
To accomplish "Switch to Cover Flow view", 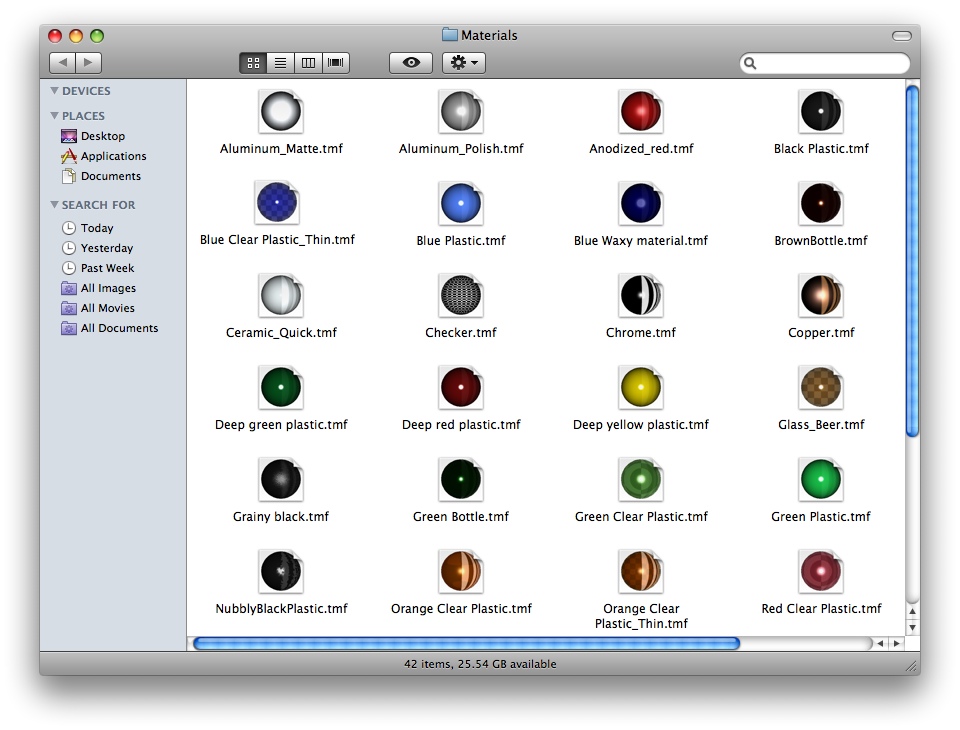I will tap(336, 63).
